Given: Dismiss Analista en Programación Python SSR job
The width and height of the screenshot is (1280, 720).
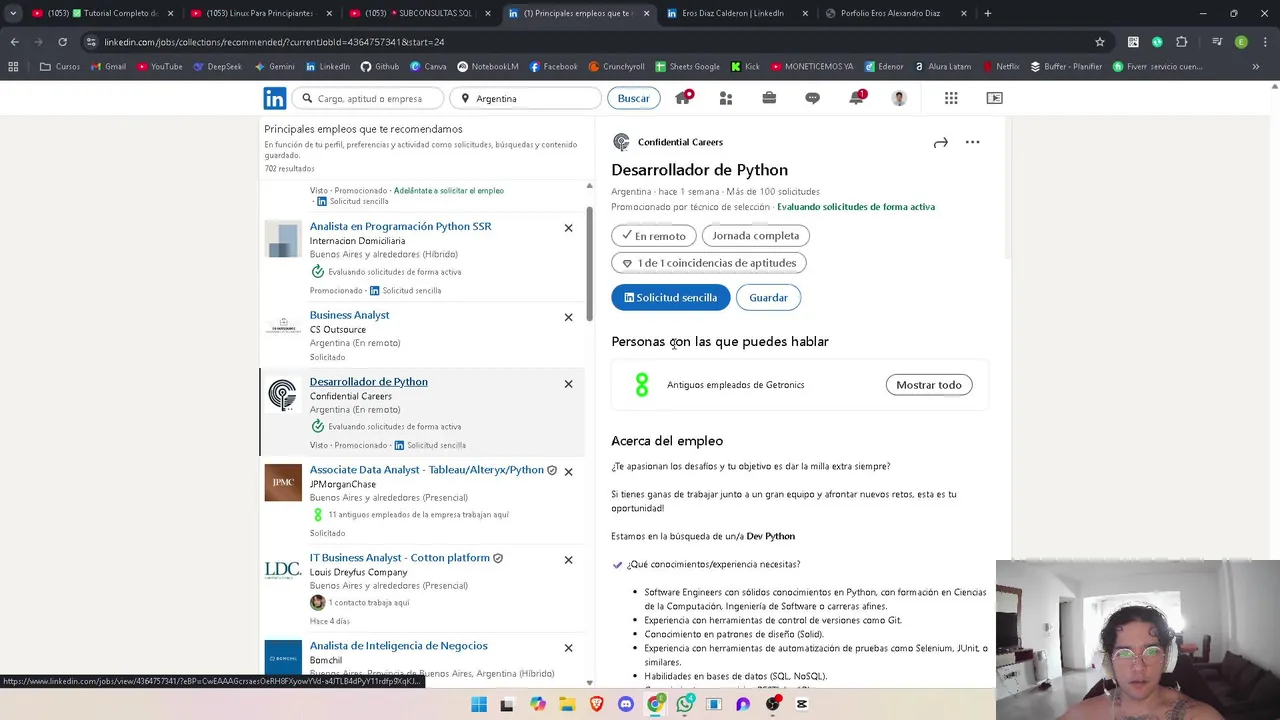Looking at the screenshot, I should click(x=568, y=228).
